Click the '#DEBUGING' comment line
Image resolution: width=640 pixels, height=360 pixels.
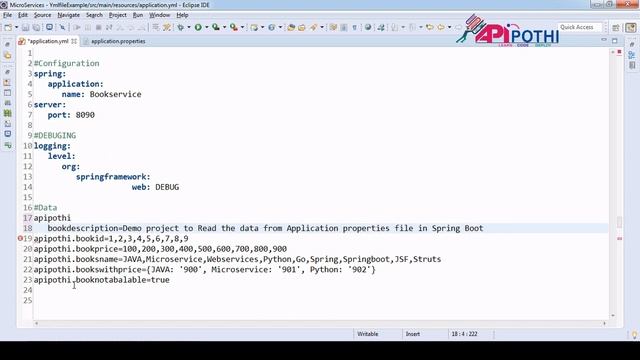point(55,136)
